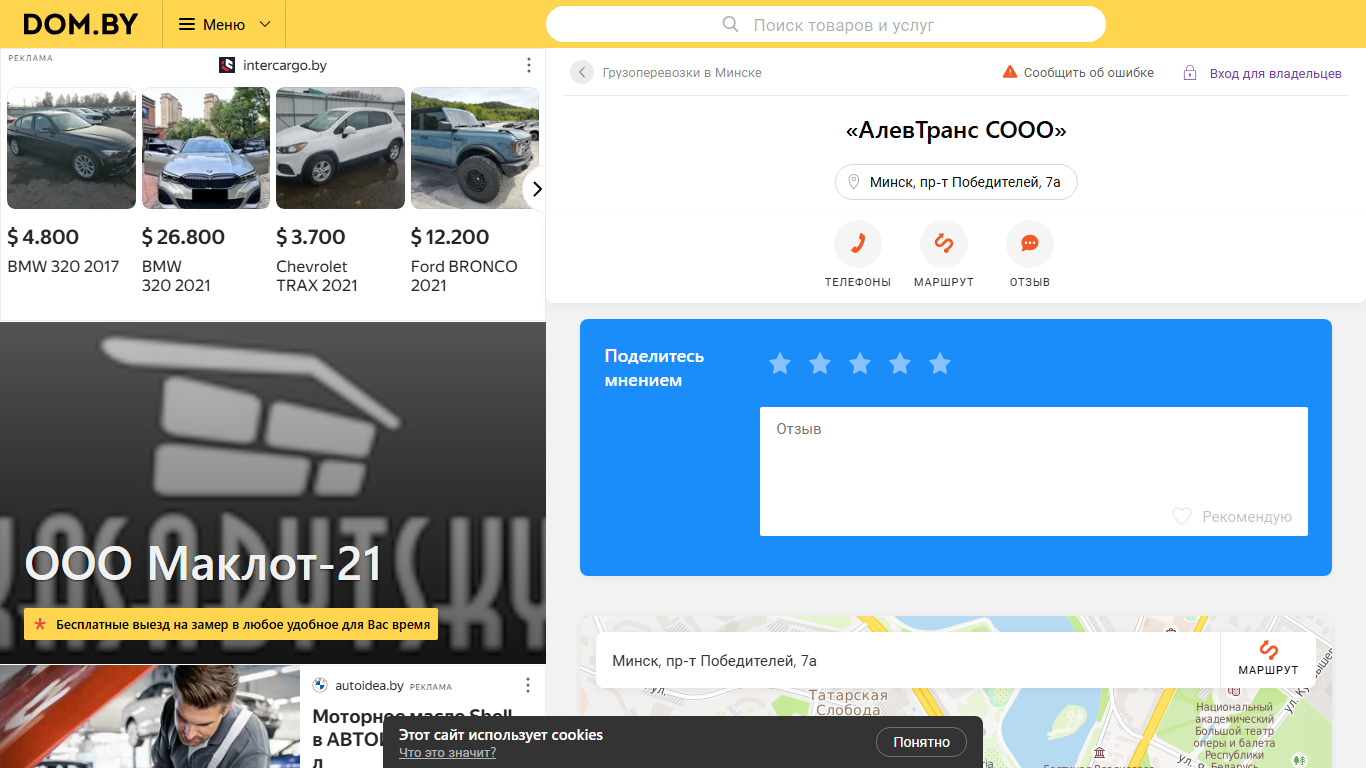Toggle the Рекомендую heart
This screenshot has height=768, width=1366.
(1182, 516)
